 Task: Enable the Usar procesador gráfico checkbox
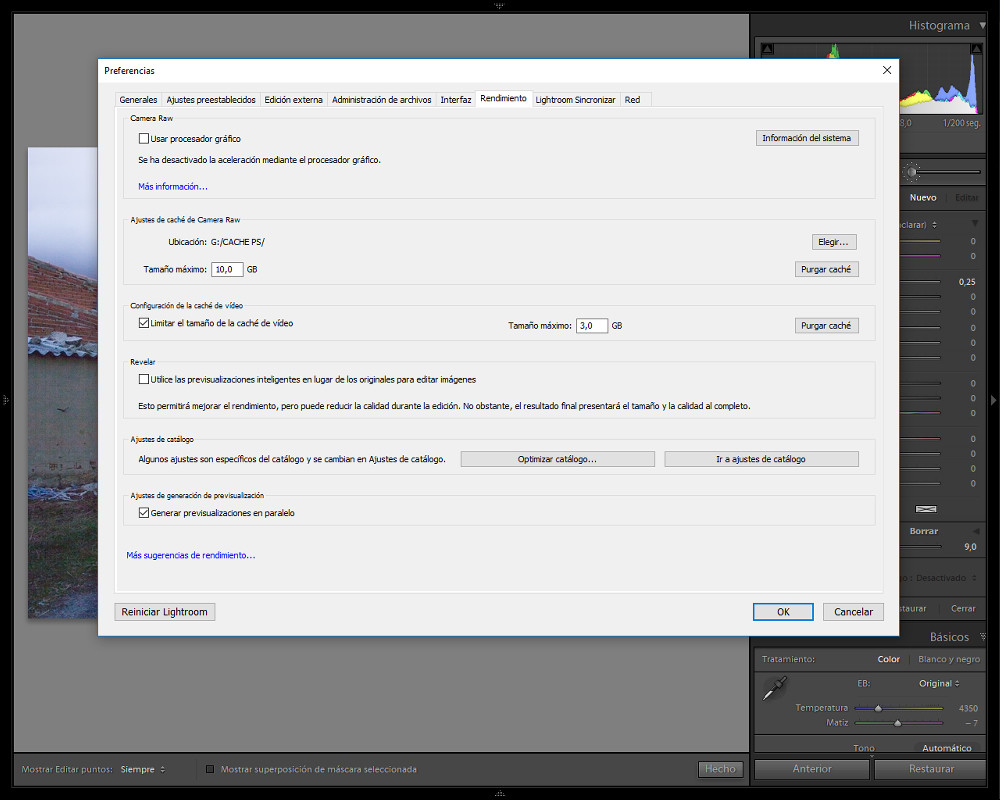coord(144,138)
